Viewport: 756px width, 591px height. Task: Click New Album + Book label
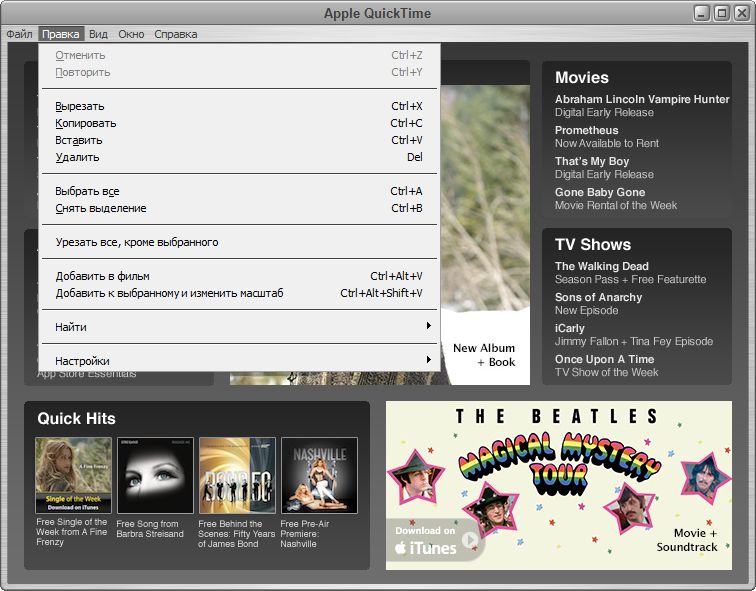click(484, 355)
